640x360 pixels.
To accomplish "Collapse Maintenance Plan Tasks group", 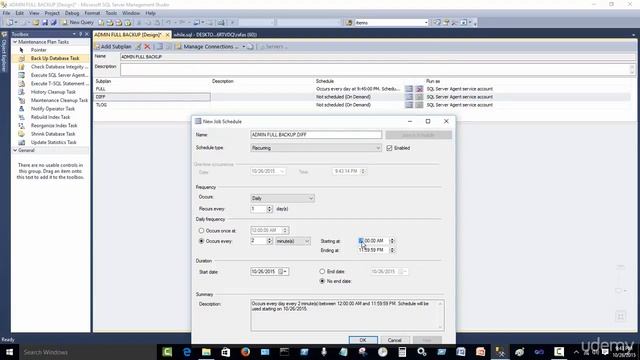I will (15, 42).
